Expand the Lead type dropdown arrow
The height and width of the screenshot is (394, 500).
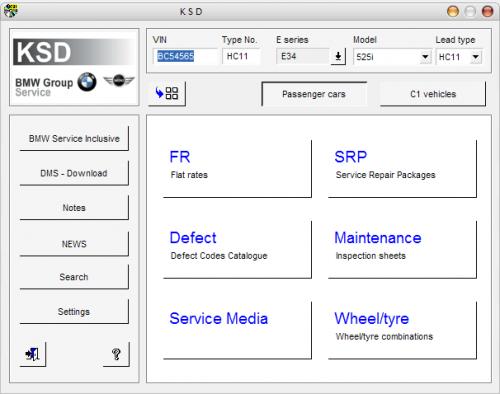(476, 57)
